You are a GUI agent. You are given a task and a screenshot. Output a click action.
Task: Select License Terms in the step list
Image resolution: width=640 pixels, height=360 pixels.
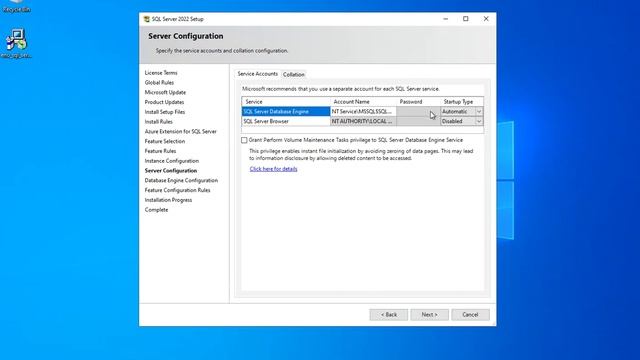161,73
